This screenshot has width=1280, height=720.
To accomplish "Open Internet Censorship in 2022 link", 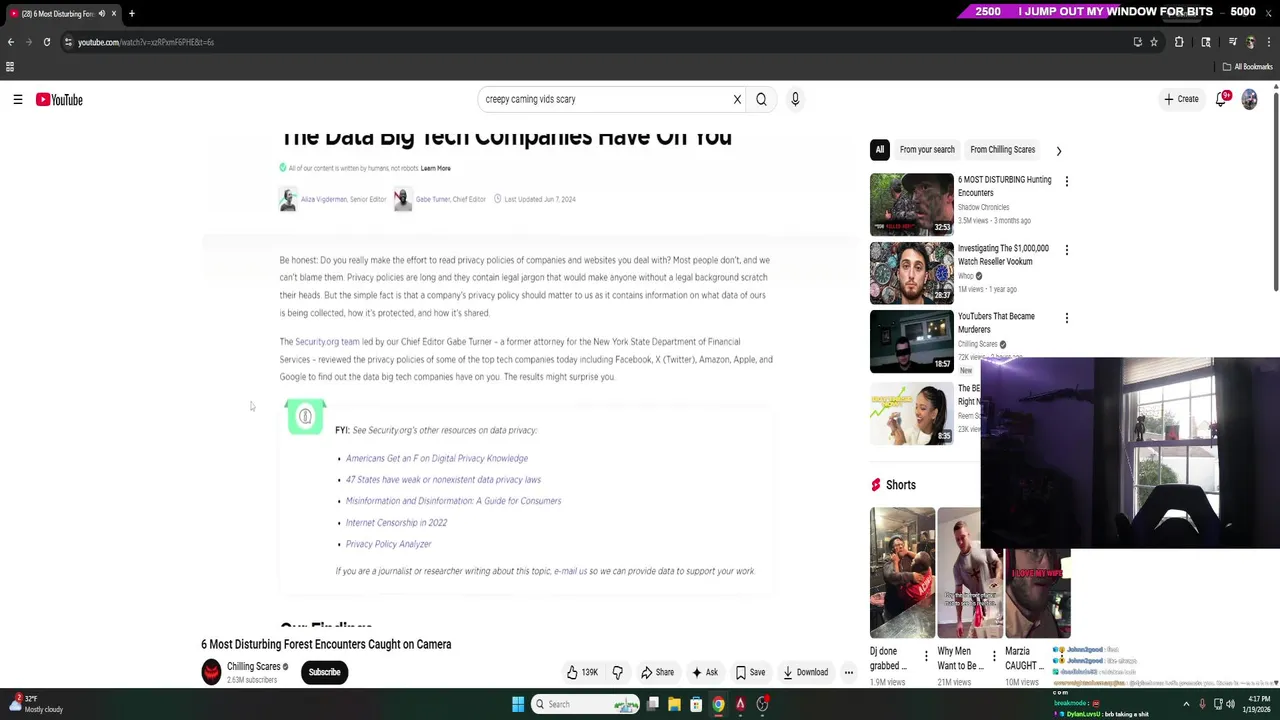I will point(396,523).
